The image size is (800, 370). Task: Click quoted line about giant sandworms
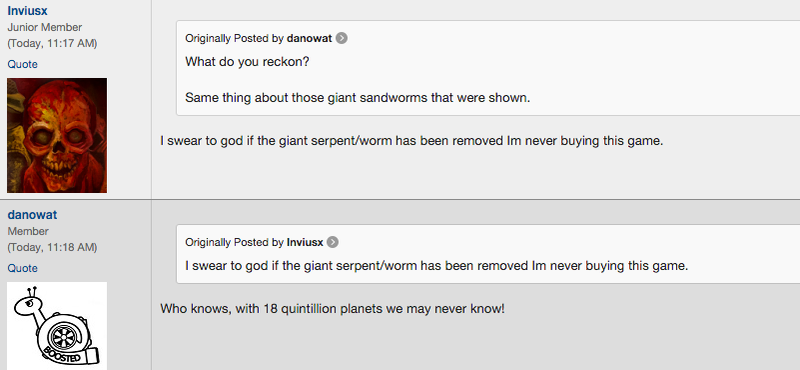click(358, 97)
